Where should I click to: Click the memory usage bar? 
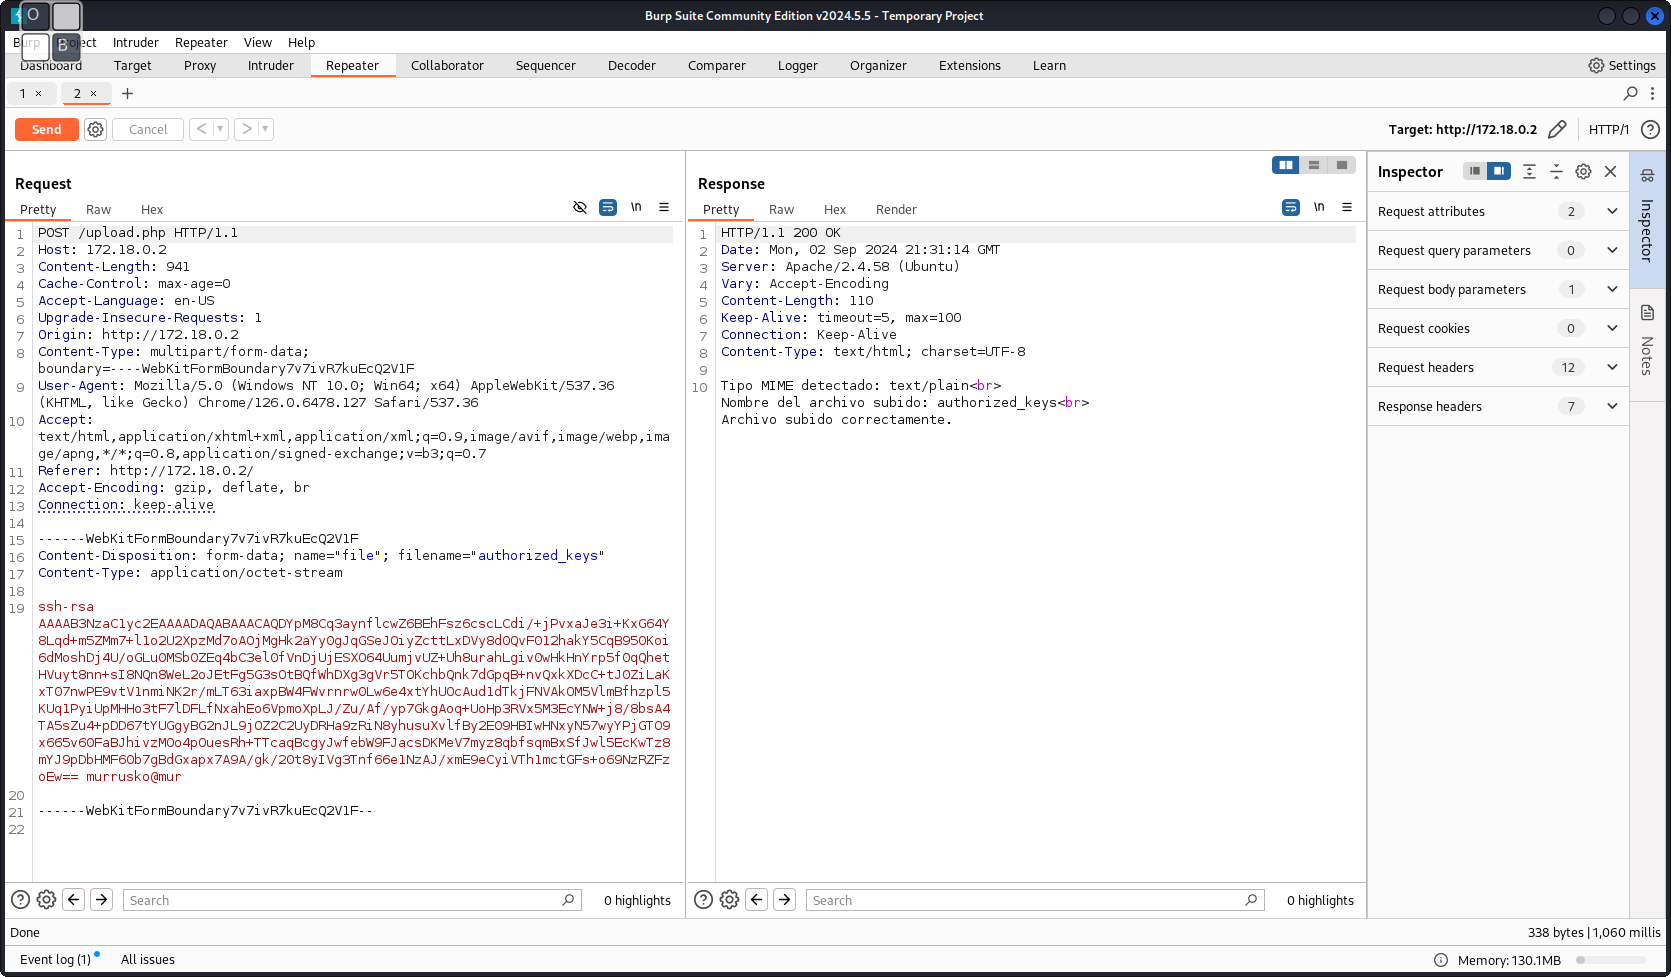coord(1611,960)
